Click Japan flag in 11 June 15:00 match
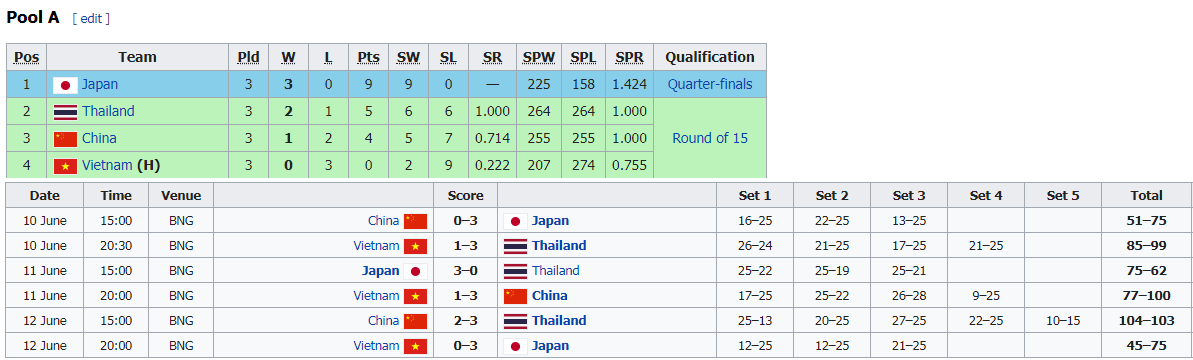This screenshot has height=360, width=1193. coord(415,271)
